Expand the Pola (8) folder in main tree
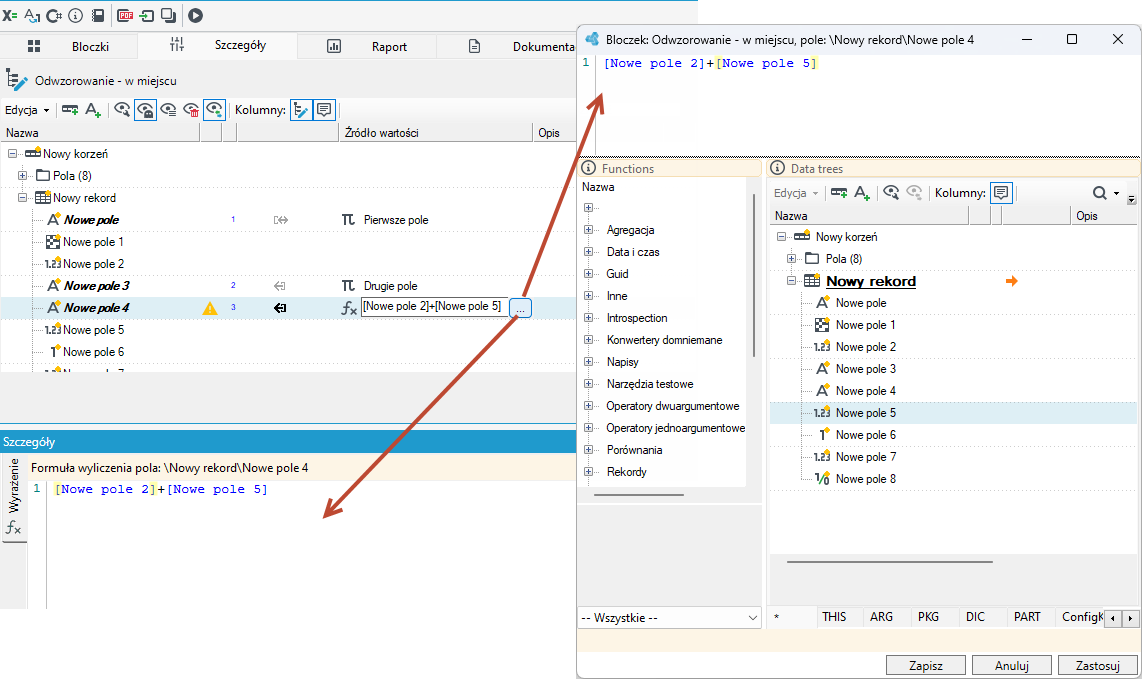Screen dimensions: 1145x682 point(23,175)
